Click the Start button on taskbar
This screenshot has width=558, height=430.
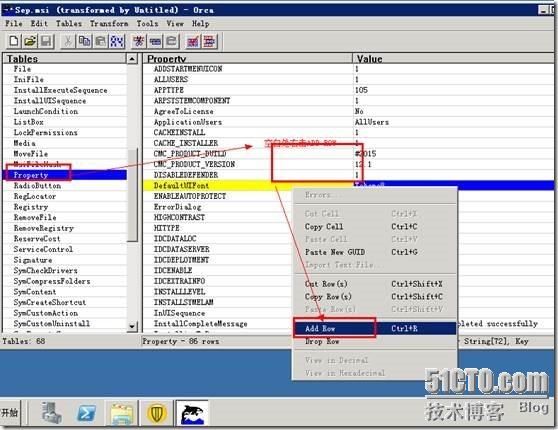coord(10,413)
